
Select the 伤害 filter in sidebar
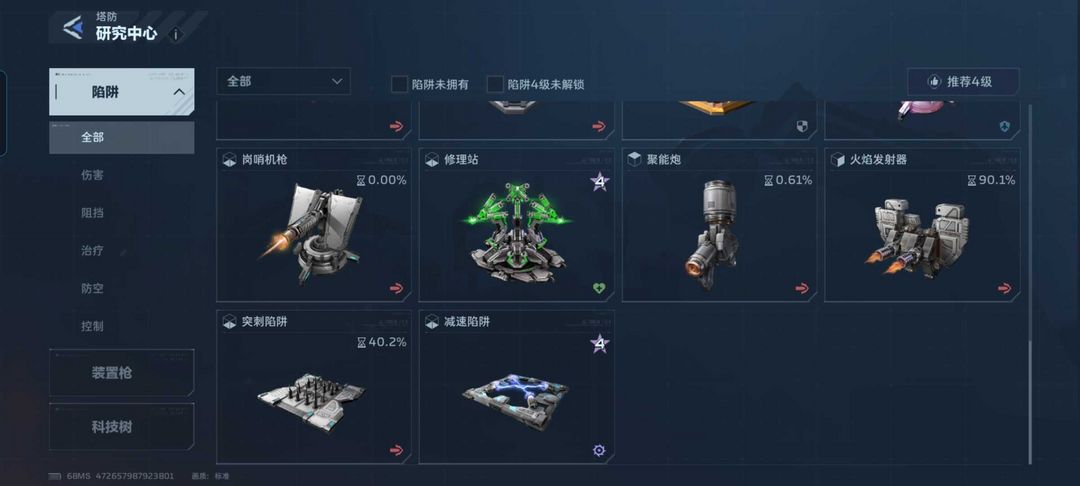click(92, 175)
